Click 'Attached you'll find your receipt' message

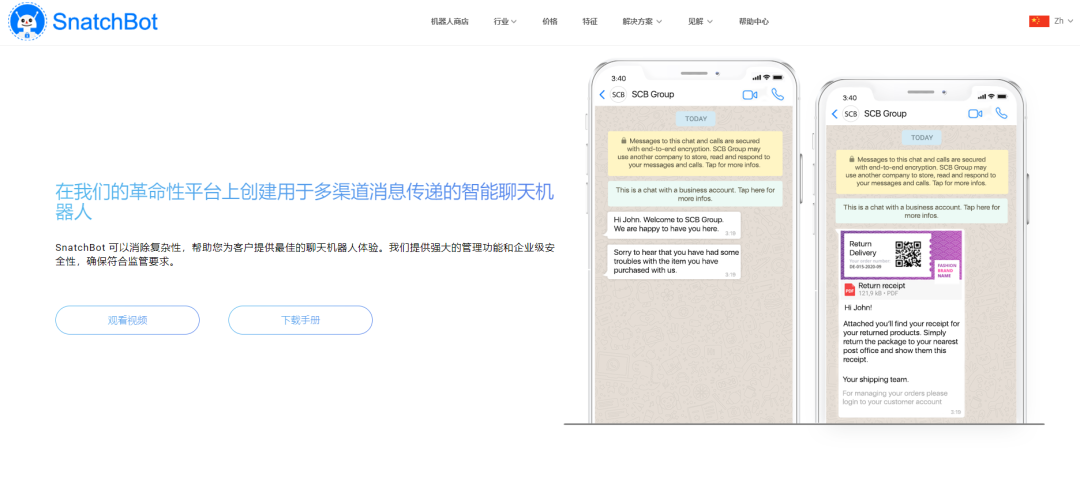point(900,342)
